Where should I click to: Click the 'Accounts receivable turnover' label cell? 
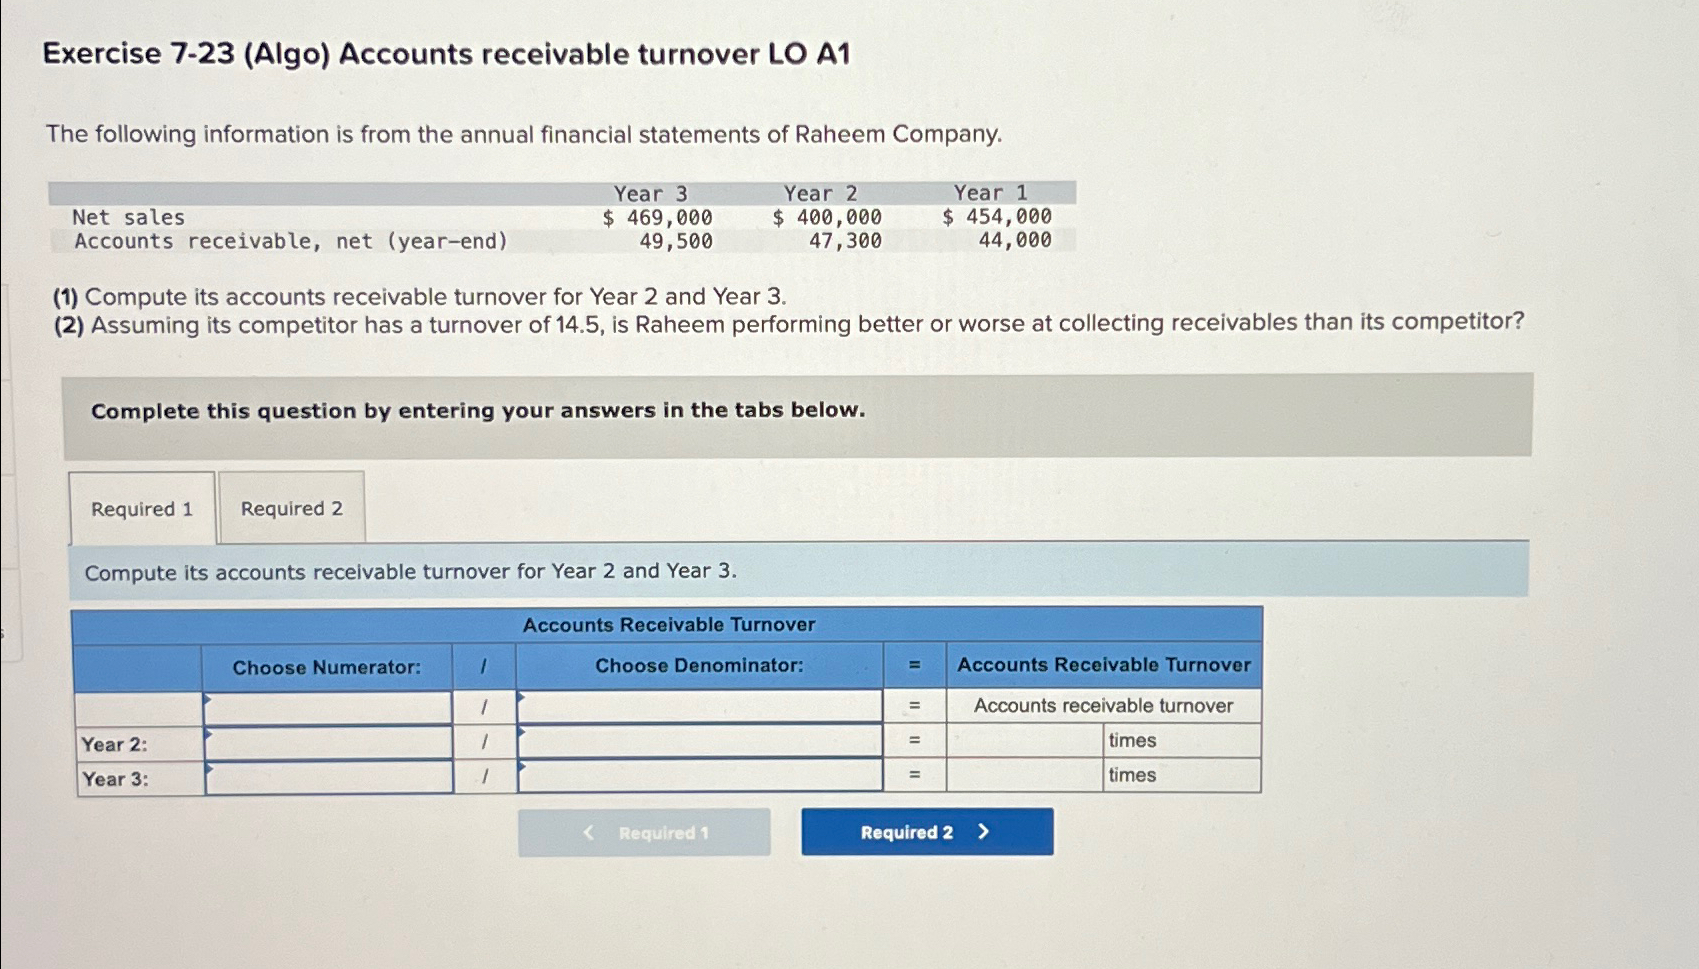[x=1103, y=705]
